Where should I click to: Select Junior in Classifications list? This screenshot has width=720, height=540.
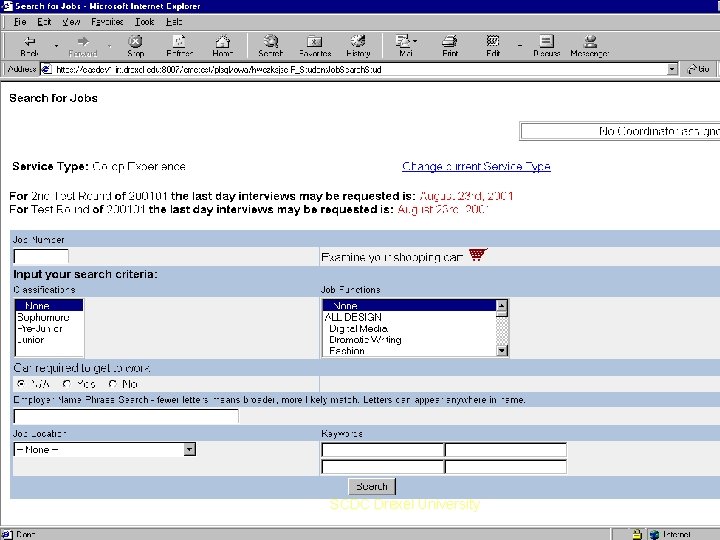click(x=49, y=340)
